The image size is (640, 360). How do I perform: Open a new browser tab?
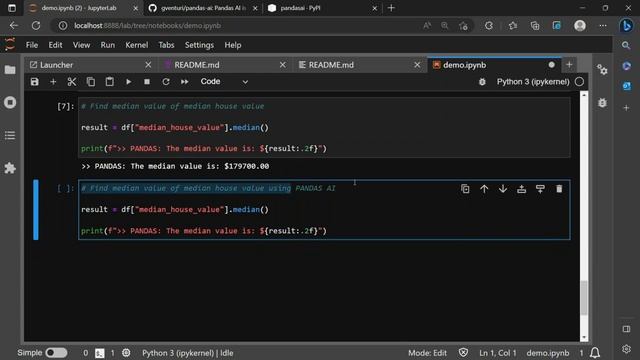[x=391, y=8]
